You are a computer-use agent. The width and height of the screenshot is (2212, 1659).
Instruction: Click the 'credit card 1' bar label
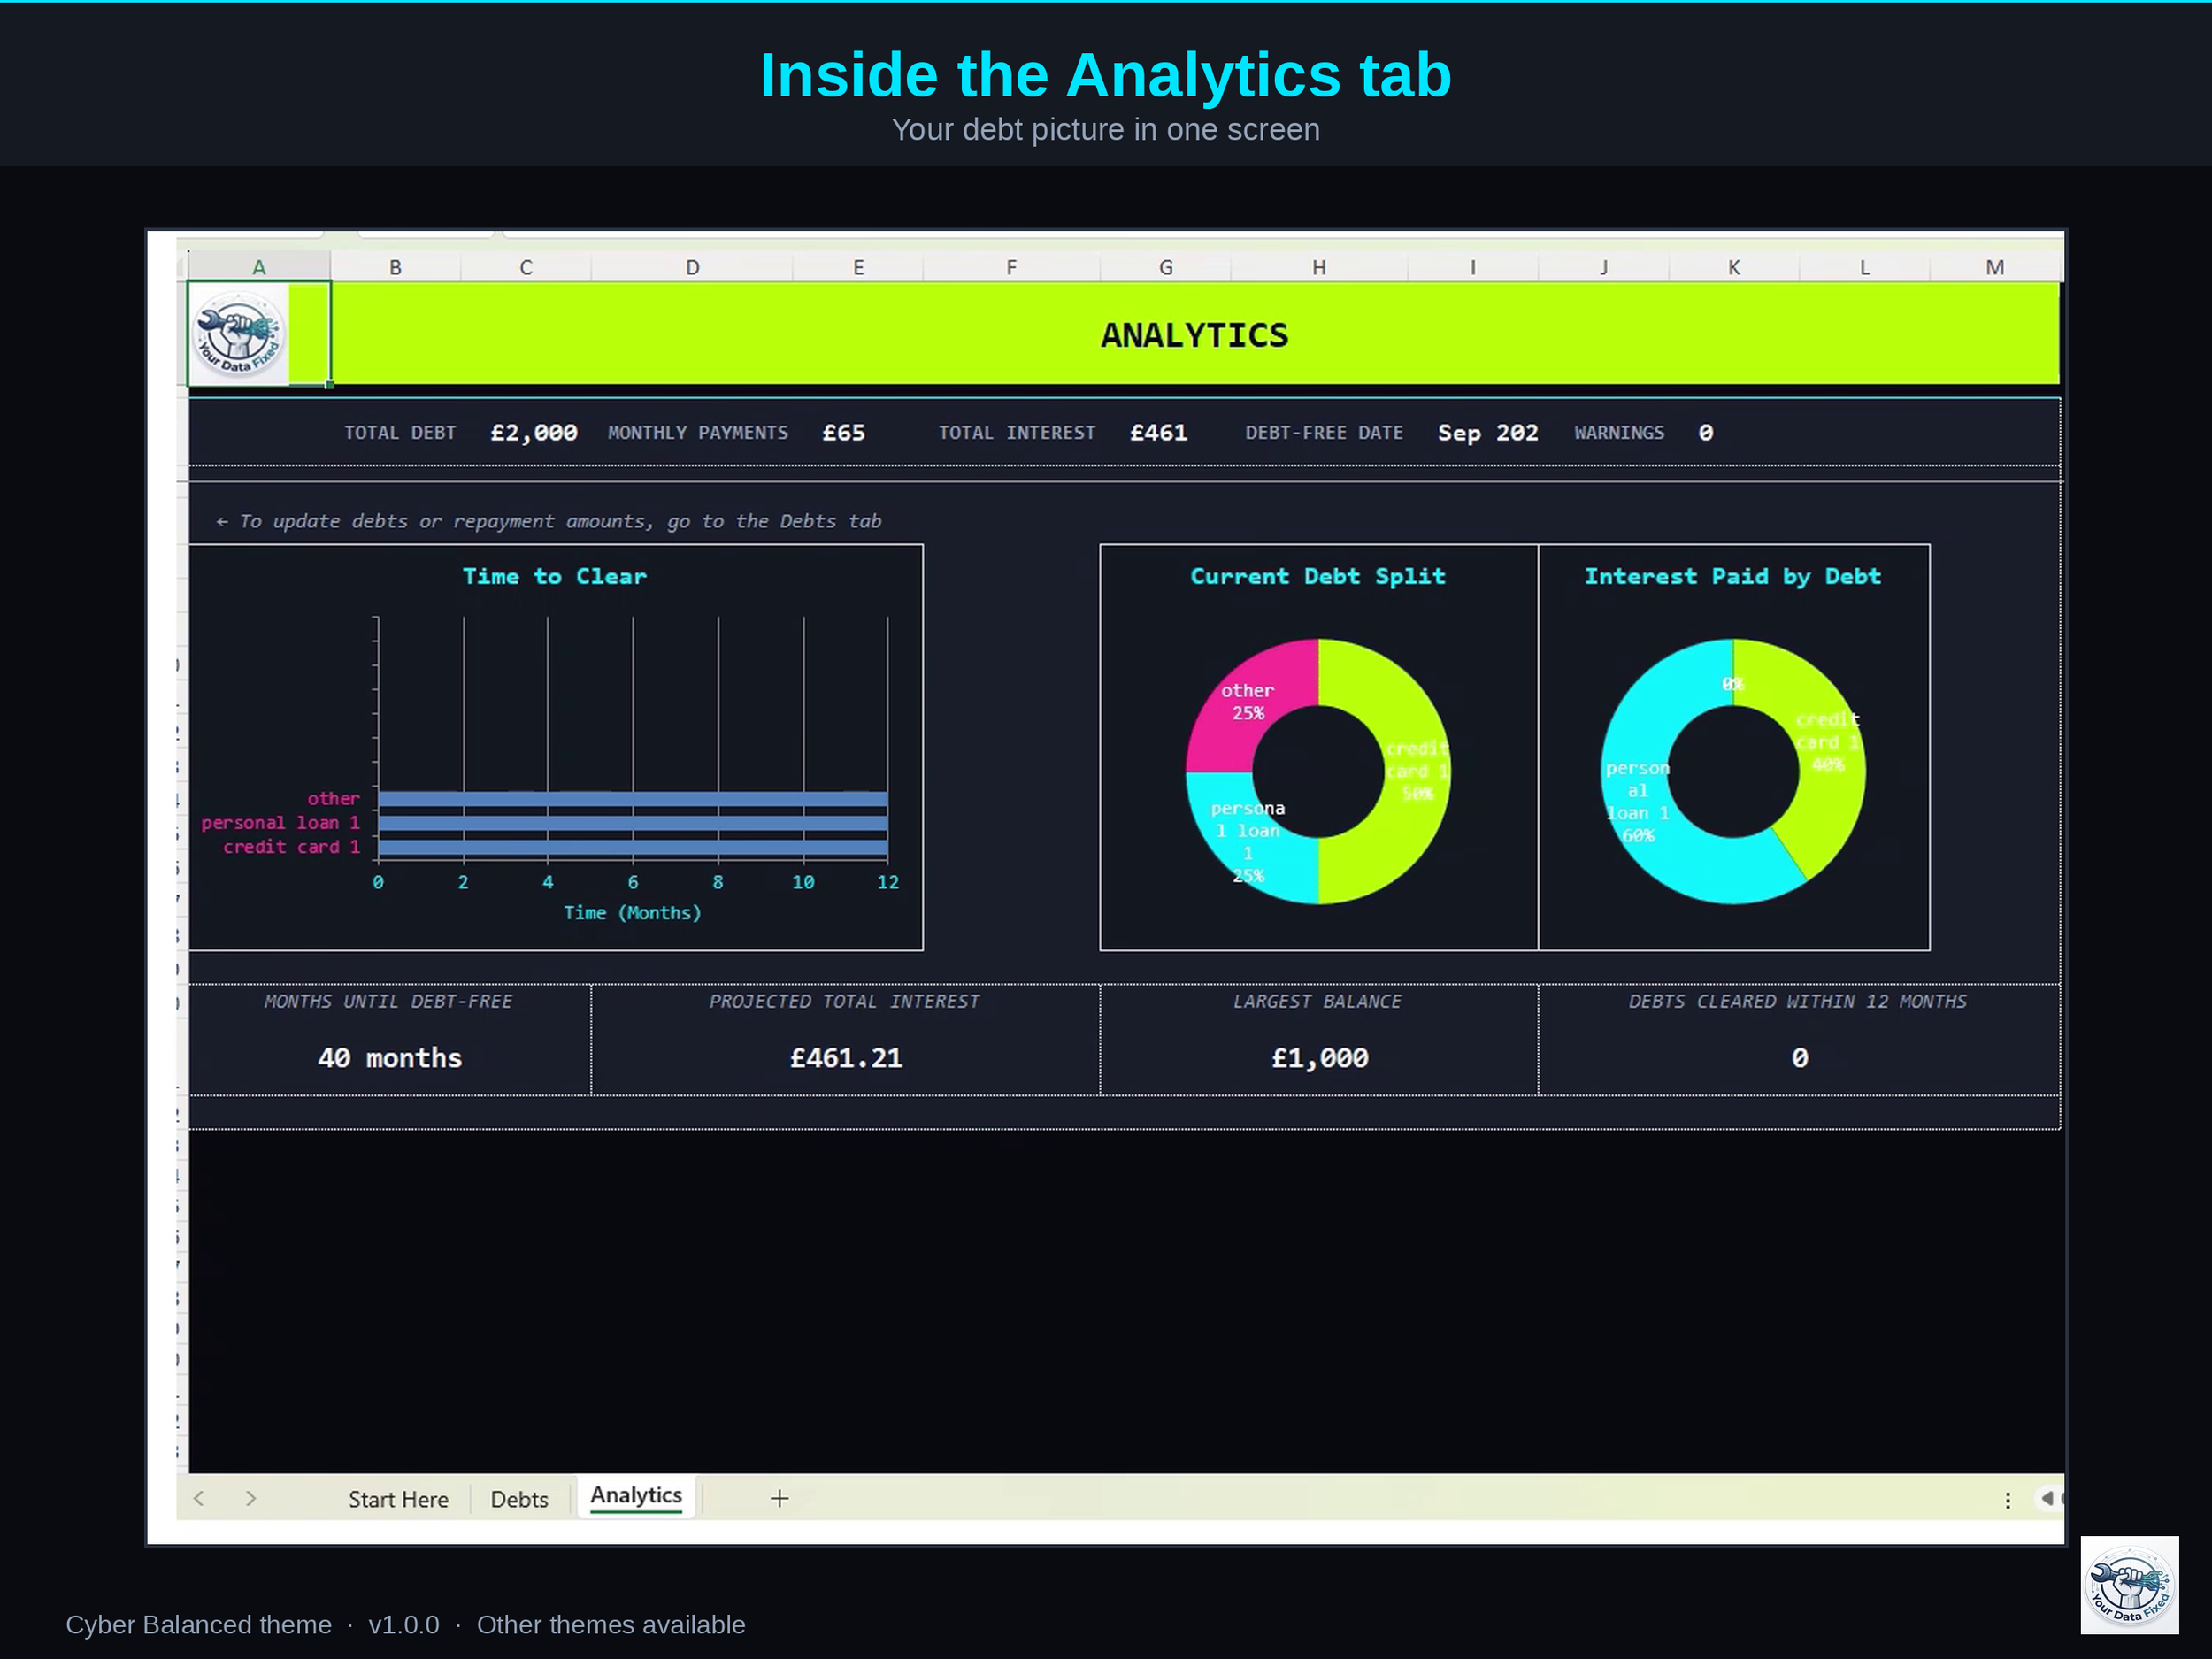tap(291, 846)
